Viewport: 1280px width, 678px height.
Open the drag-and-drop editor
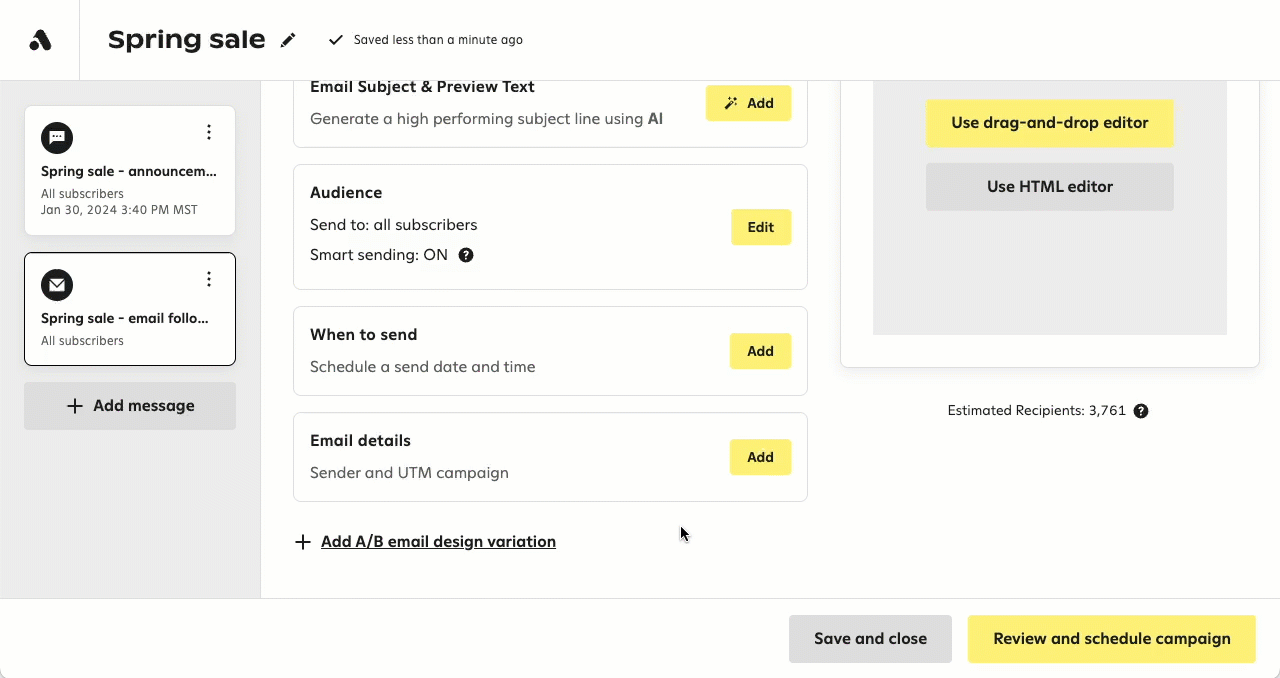(x=1049, y=124)
